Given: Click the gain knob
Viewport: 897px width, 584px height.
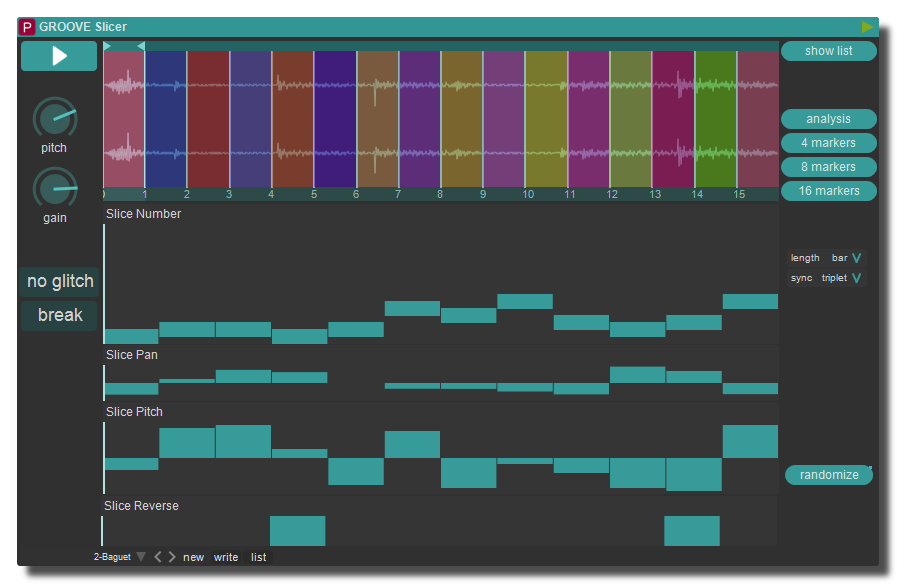Looking at the screenshot, I should click(x=55, y=188).
